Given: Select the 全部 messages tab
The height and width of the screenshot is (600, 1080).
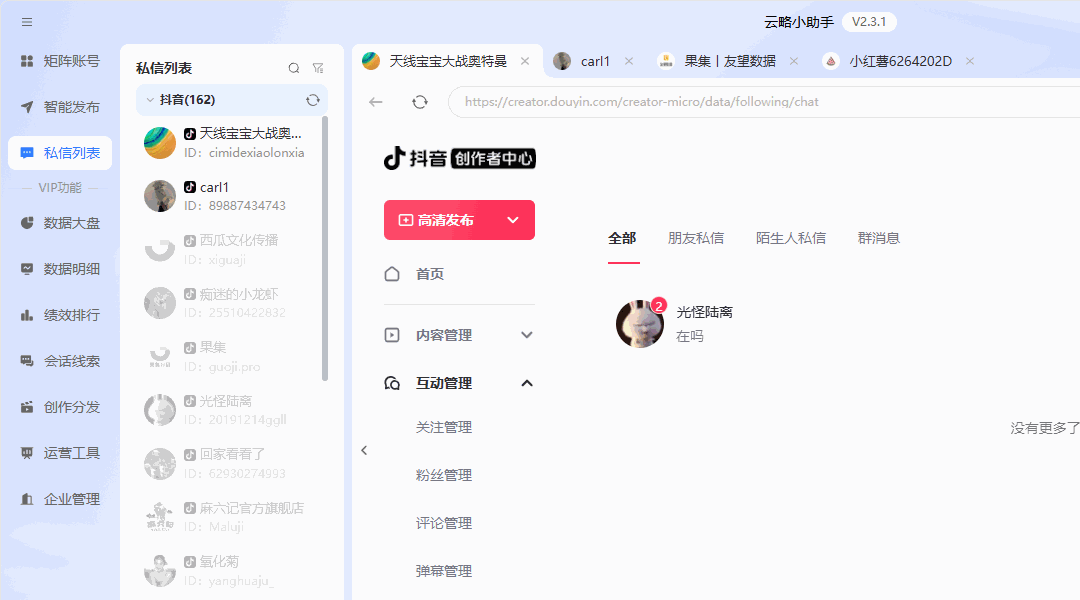Looking at the screenshot, I should 622,238.
